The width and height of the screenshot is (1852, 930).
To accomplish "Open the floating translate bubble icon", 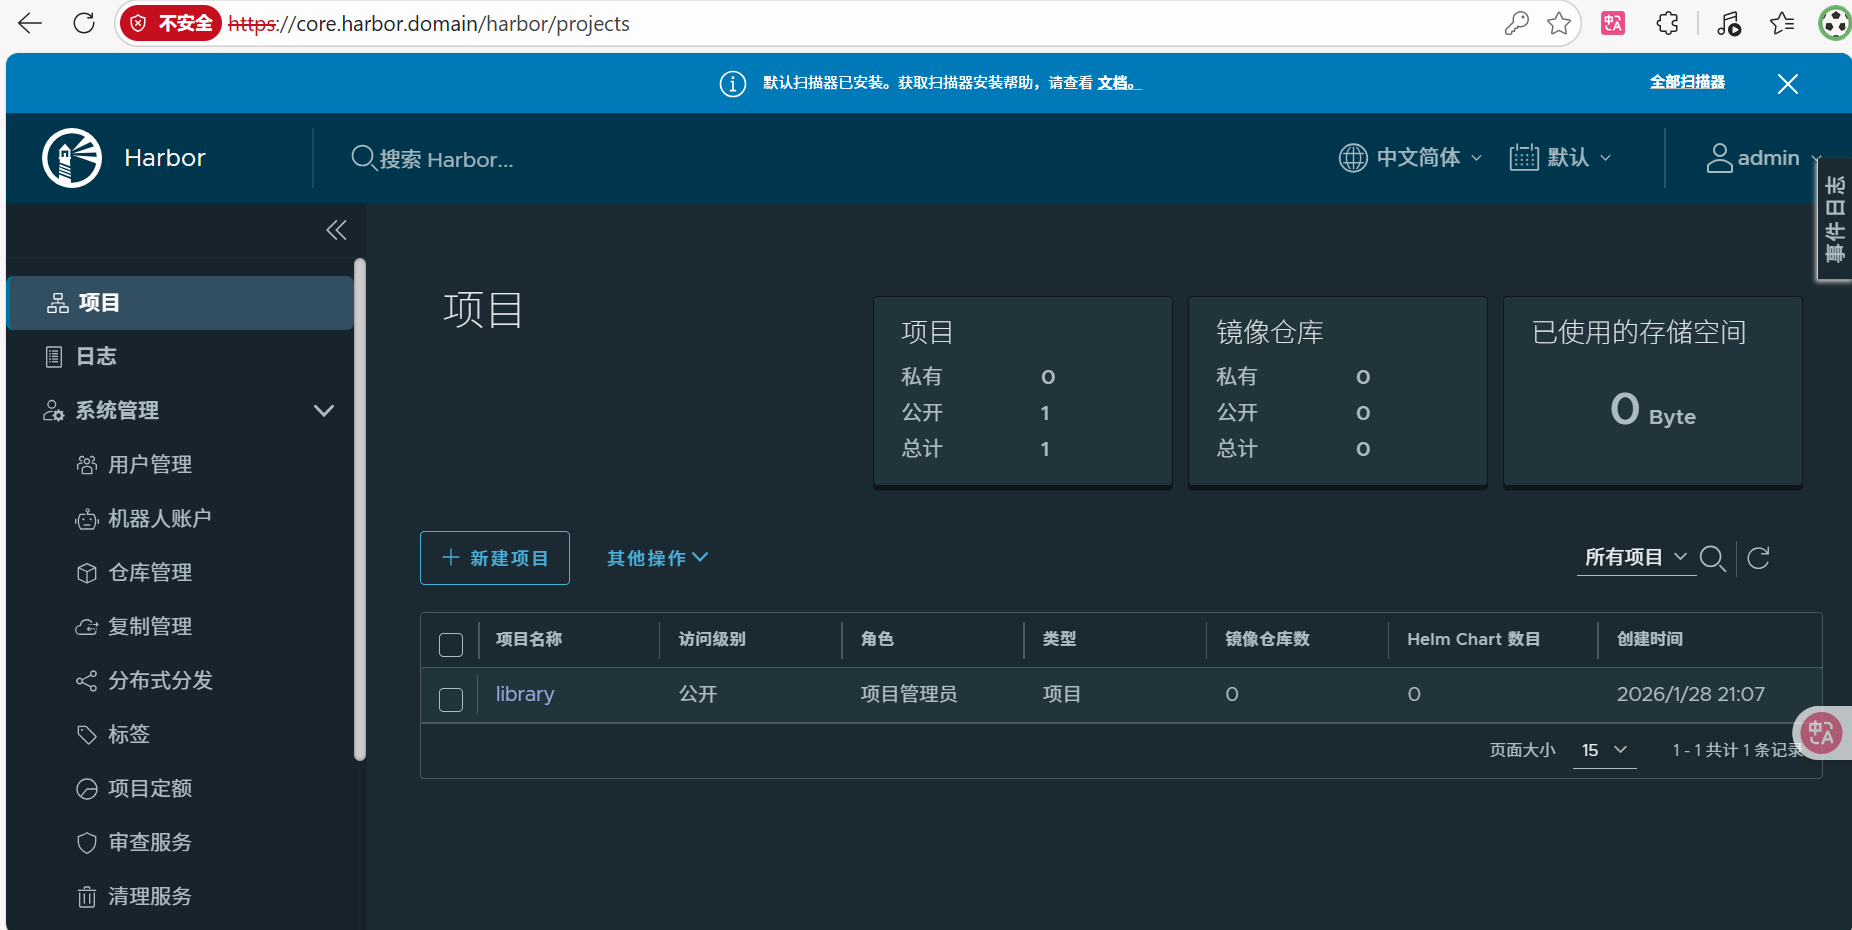I will tap(1822, 733).
